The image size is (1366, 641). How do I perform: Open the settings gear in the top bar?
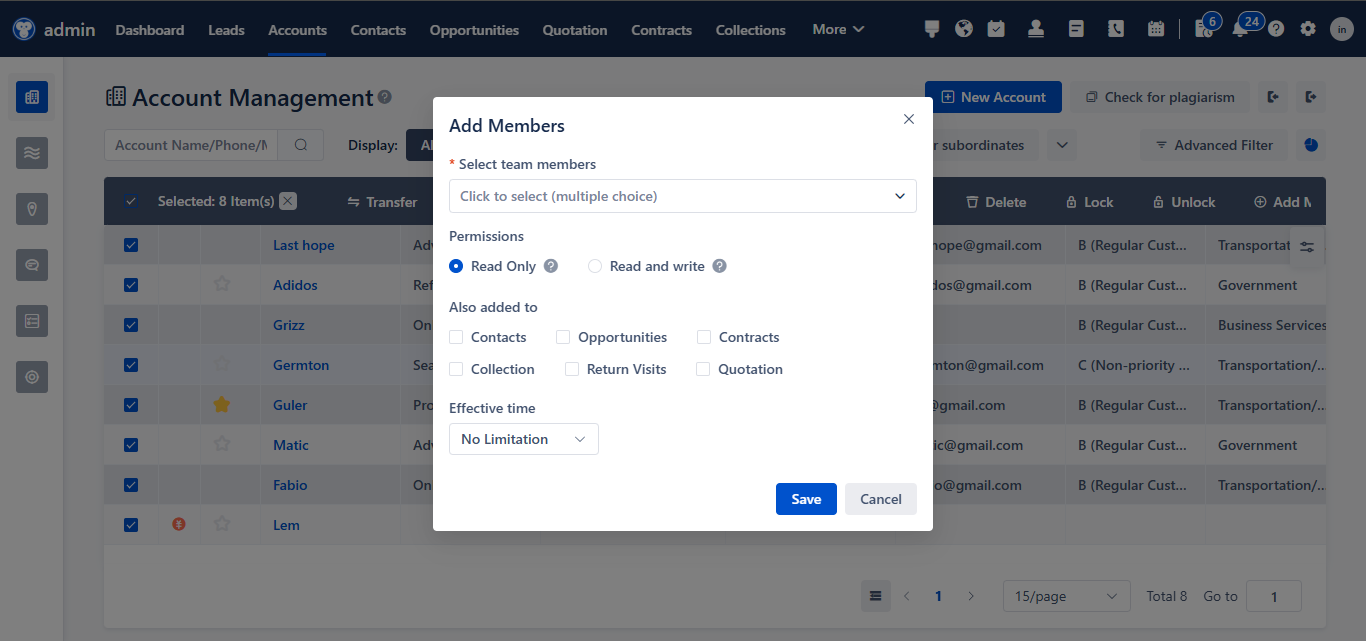click(1308, 28)
